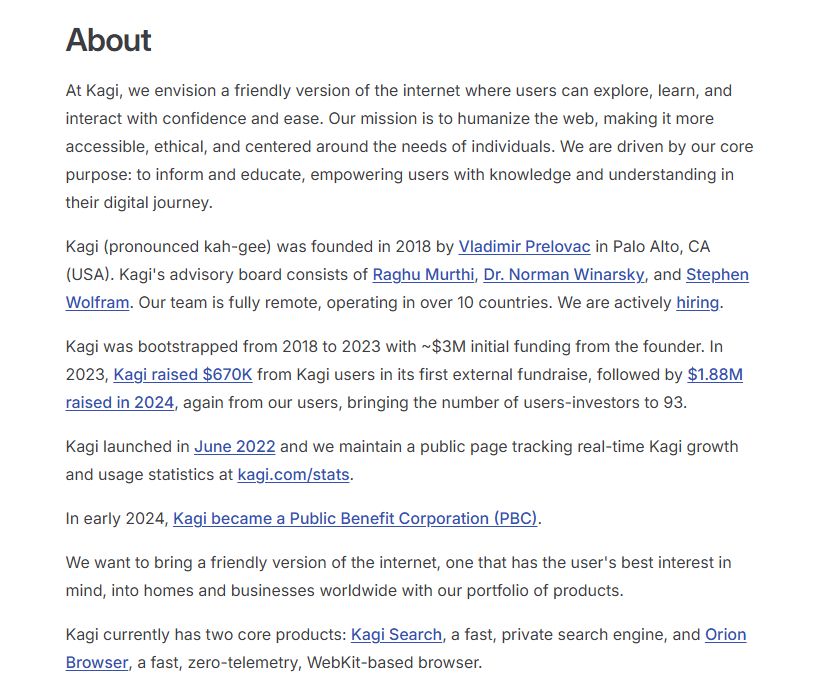Click the text "In early 2024,"
This screenshot has width=814, height=687.
[x=117, y=518]
